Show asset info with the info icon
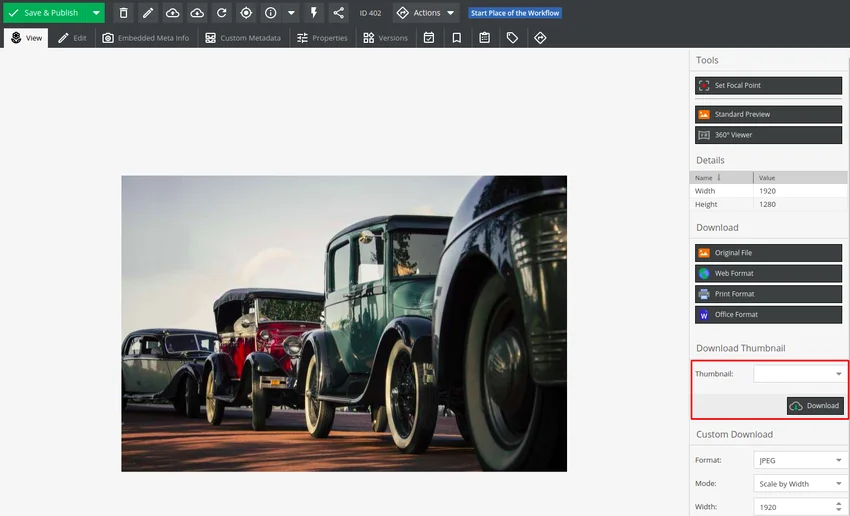850x516 pixels. click(271, 12)
